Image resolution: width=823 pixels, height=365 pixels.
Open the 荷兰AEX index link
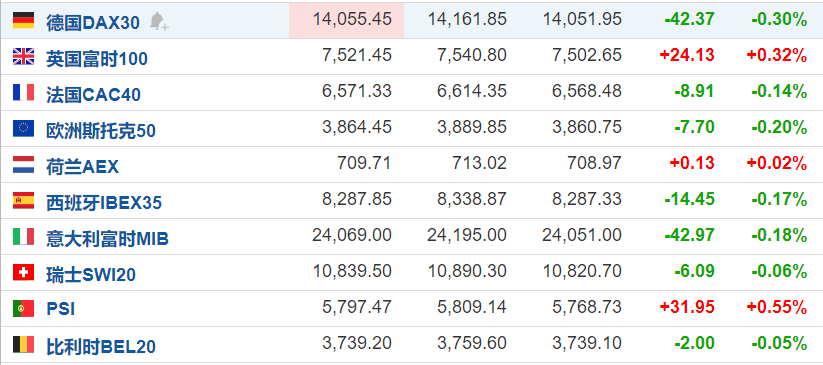click(82, 166)
